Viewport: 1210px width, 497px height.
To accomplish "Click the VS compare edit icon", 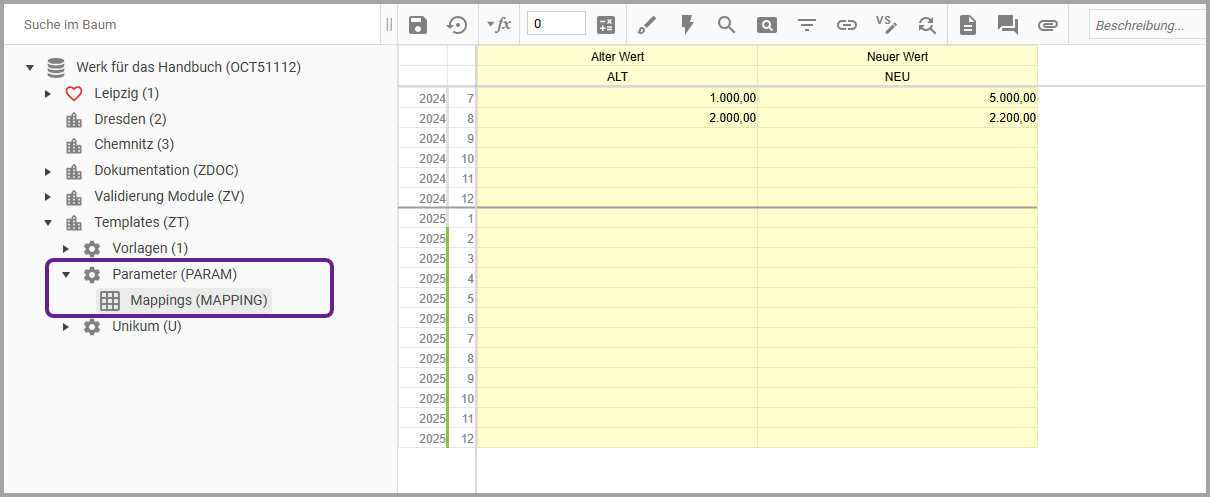I will click(x=886, y=25).
